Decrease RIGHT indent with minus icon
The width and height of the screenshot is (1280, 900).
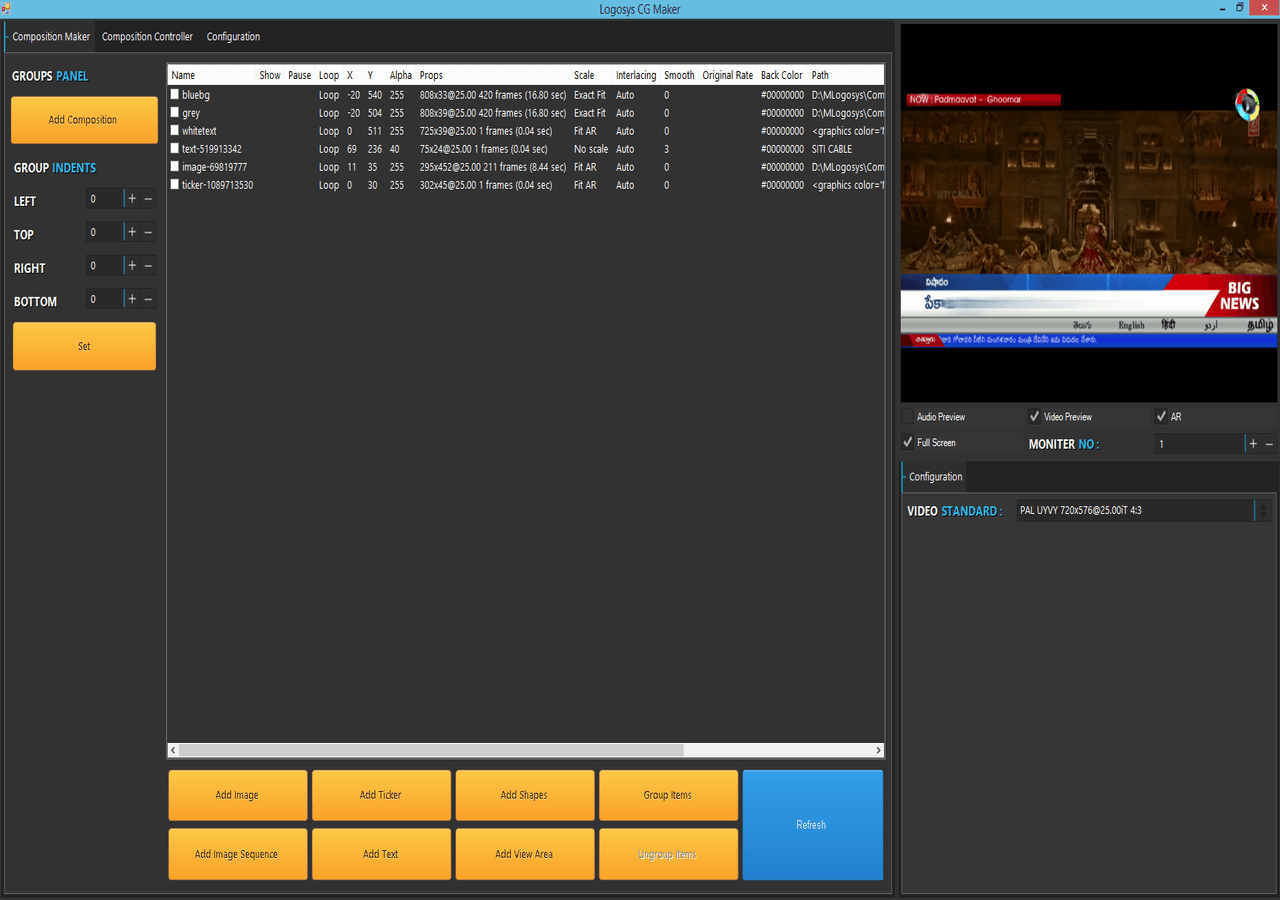149,266
